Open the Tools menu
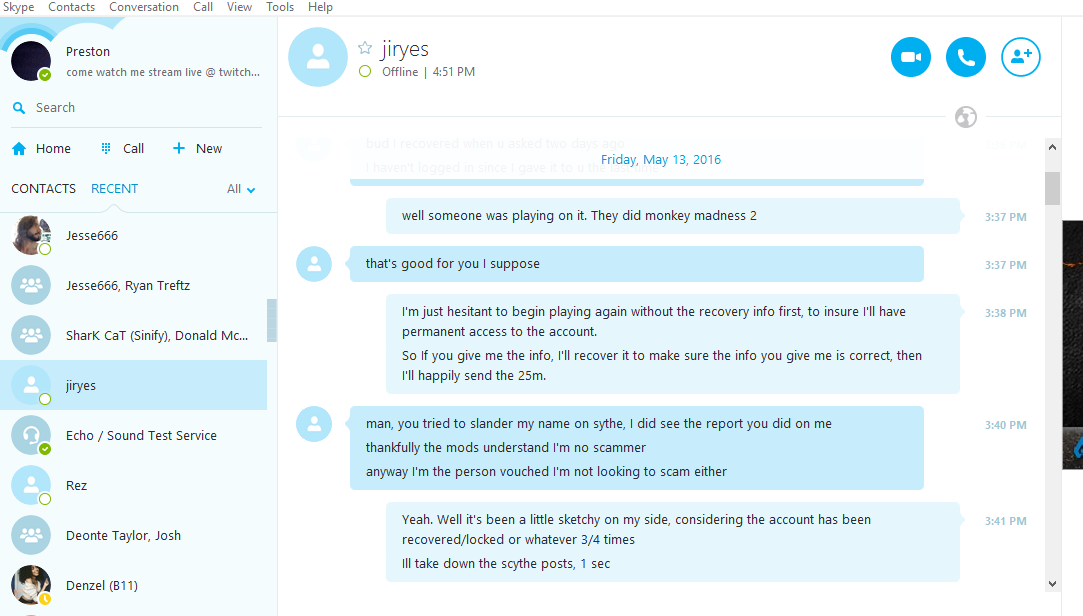 280,7
